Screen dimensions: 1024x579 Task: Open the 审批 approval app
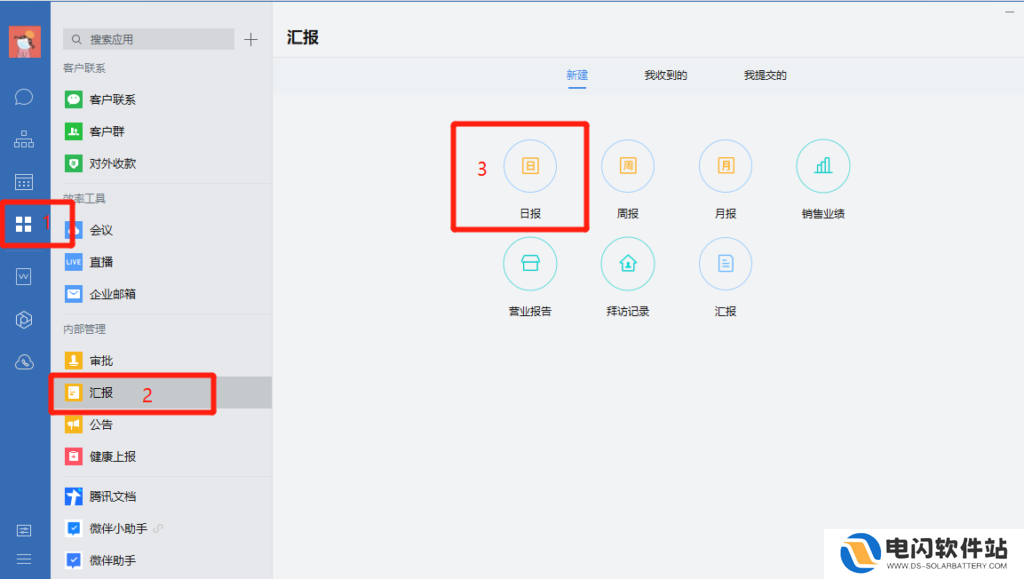pos(161,361)
